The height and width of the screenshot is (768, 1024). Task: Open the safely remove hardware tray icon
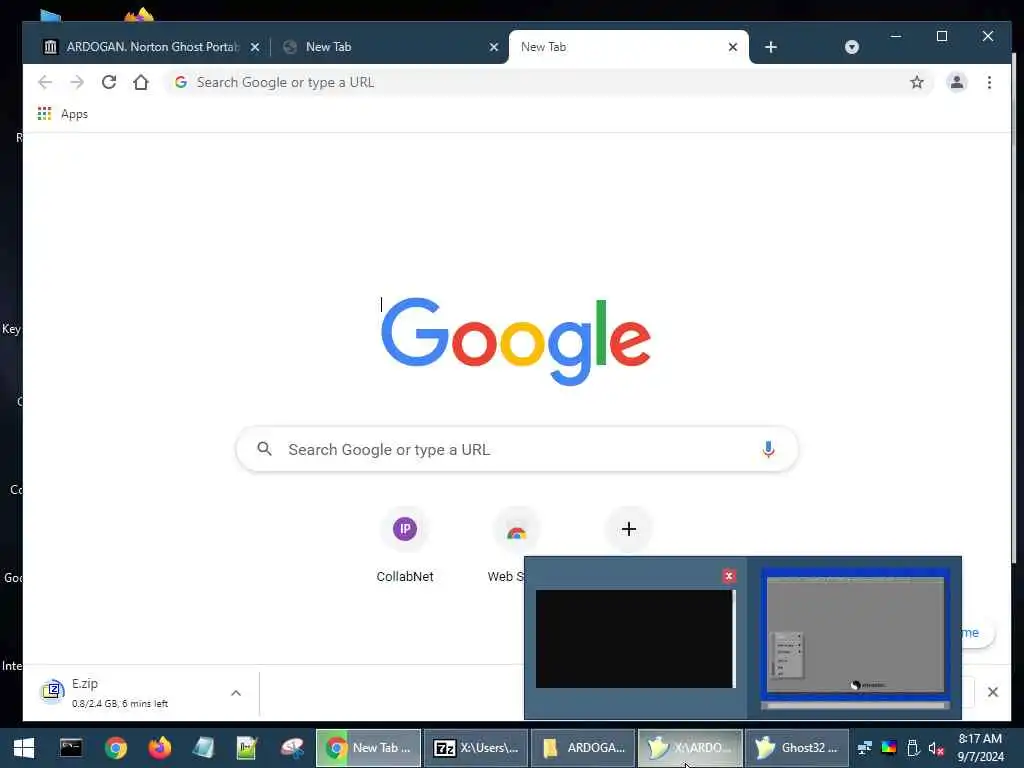pos(913,748)
